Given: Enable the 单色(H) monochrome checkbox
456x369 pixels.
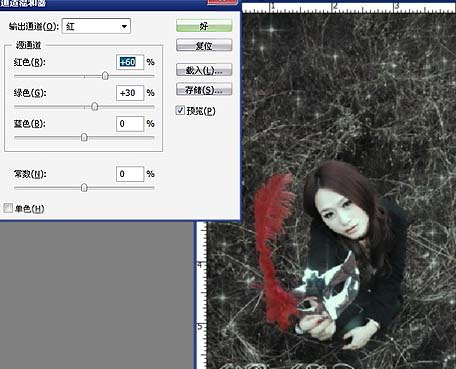Looking at the screenshot, I should [x=8, y=208].
